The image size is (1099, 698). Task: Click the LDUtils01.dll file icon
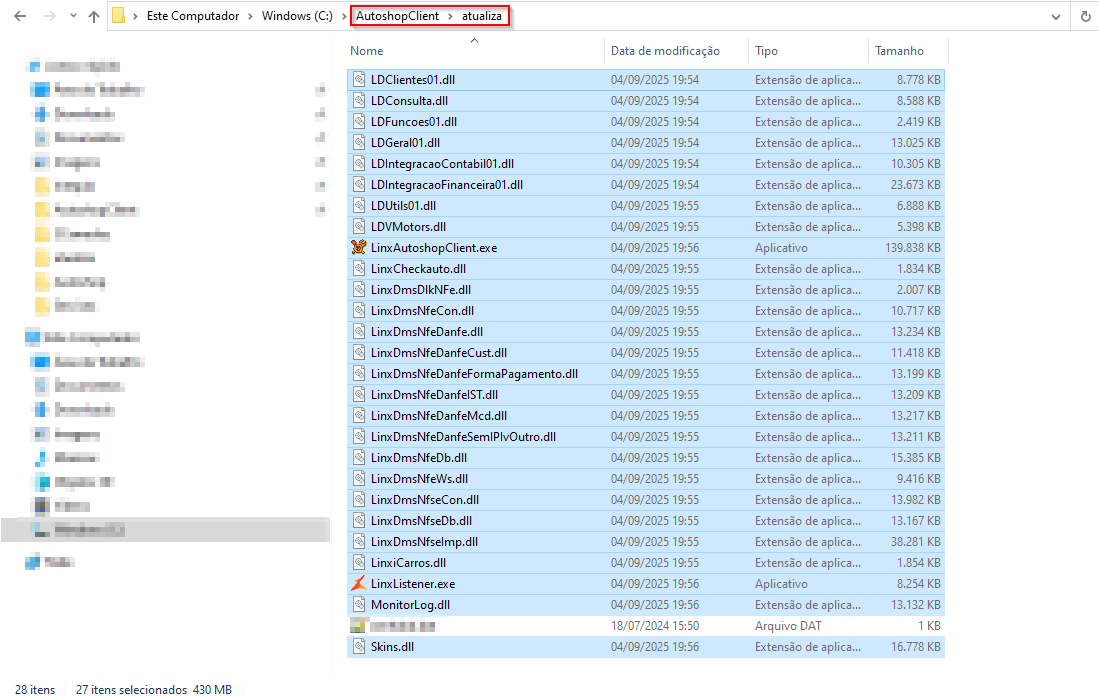click(x=359, y=205)
